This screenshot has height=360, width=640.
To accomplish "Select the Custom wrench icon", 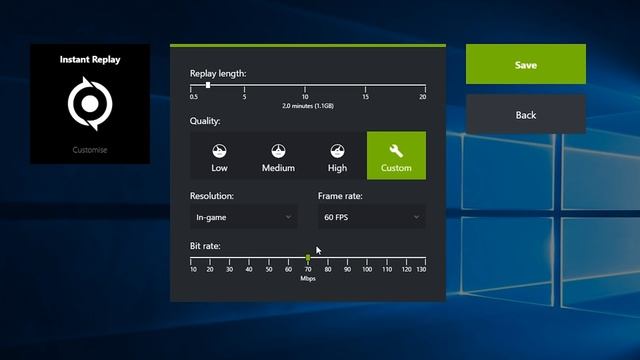I will coord(396,151).
